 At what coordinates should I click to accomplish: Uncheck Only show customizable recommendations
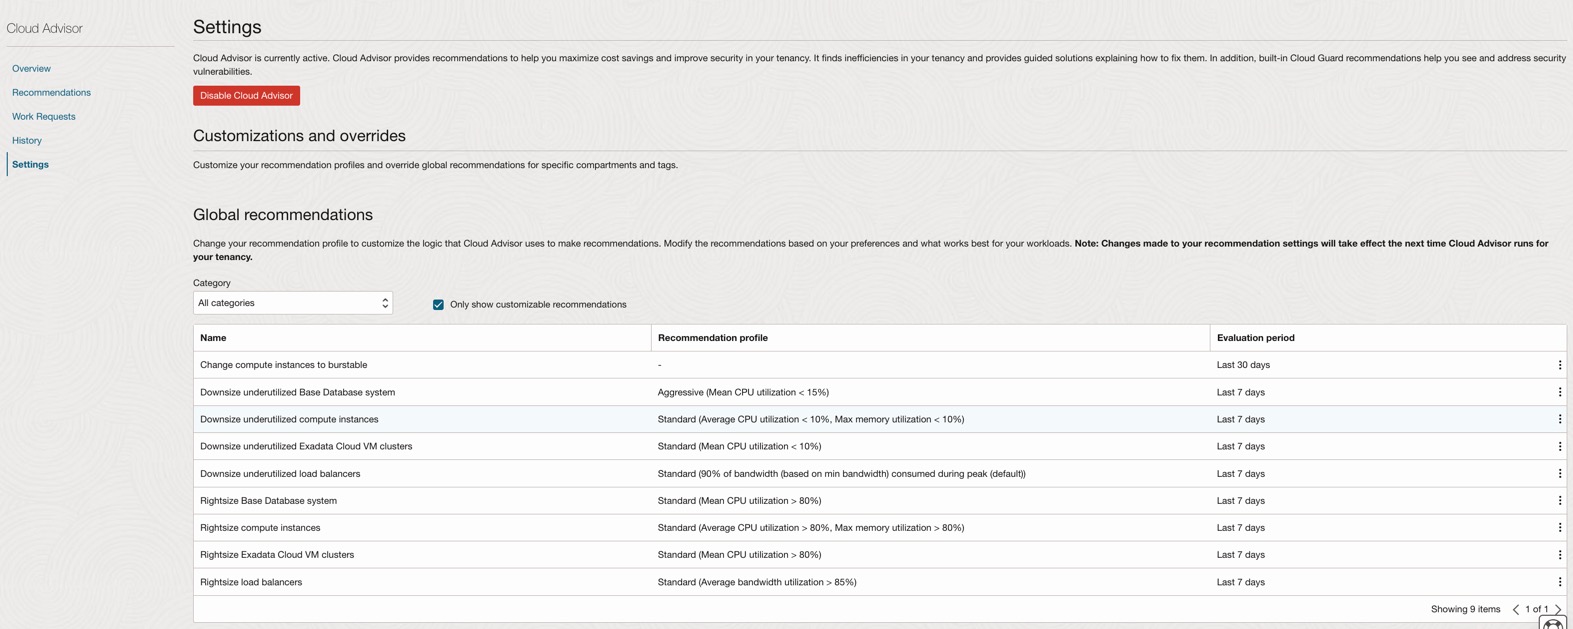pos(438,304)
